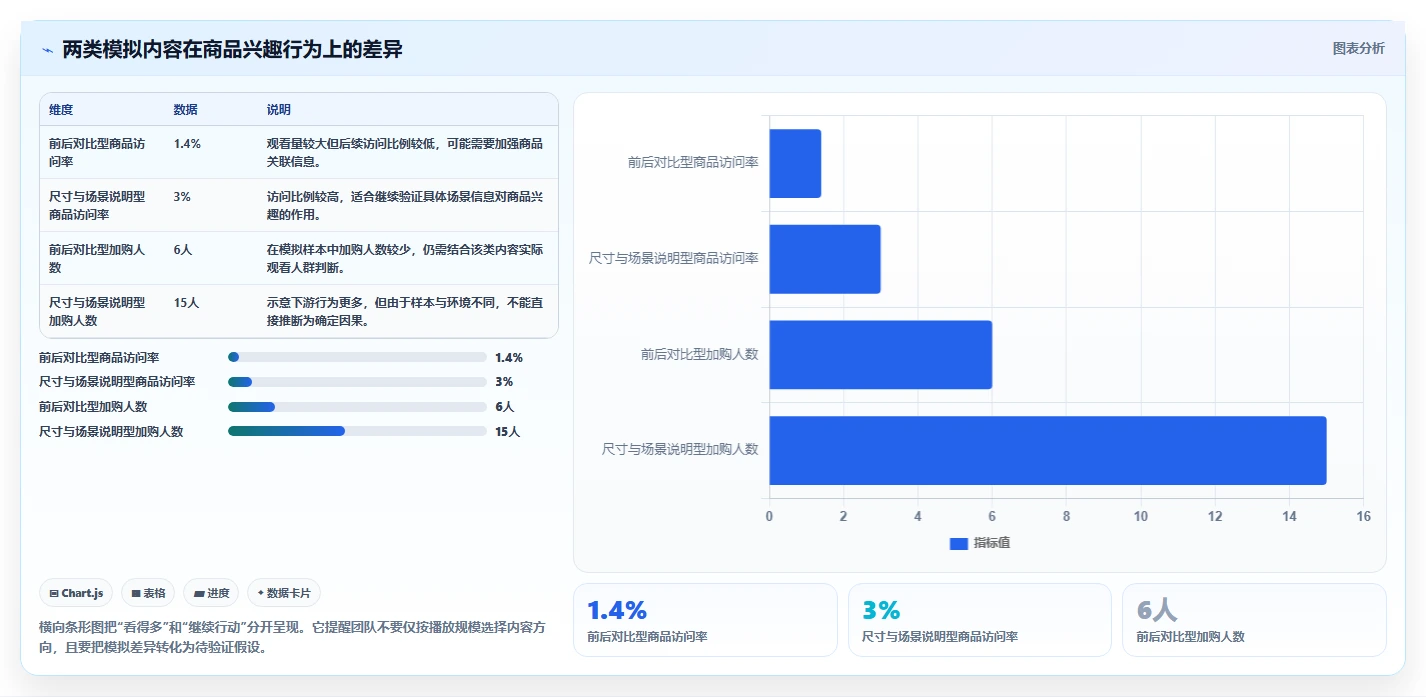Click the chart bar for 前后对比型加购人数
This screenshot has width=1426, height=697.
[880, 354]
